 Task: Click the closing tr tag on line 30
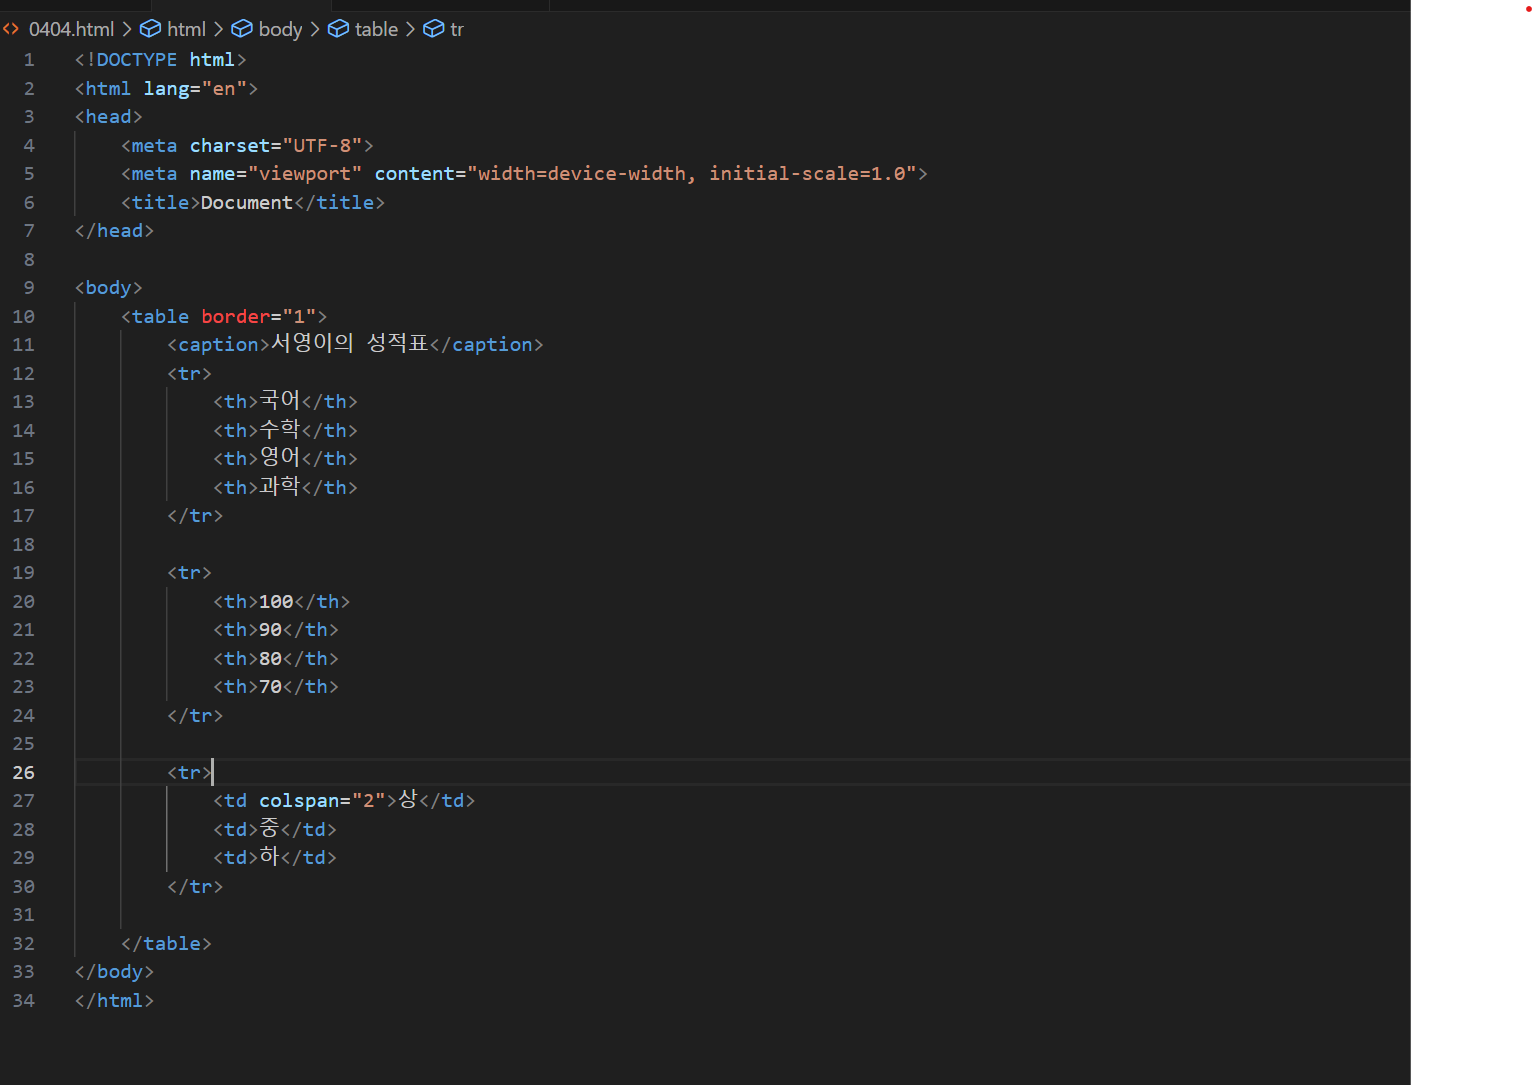[x=195, y=887]
